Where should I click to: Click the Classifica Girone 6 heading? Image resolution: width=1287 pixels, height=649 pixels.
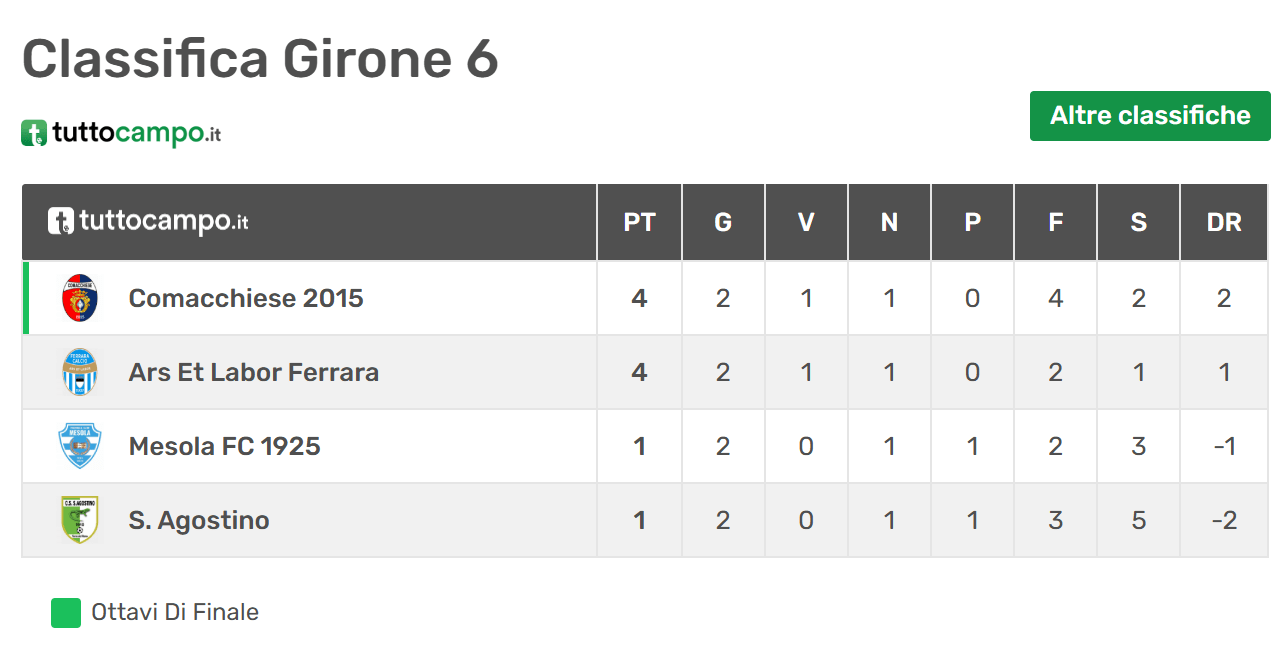click(x=260, y=59)
